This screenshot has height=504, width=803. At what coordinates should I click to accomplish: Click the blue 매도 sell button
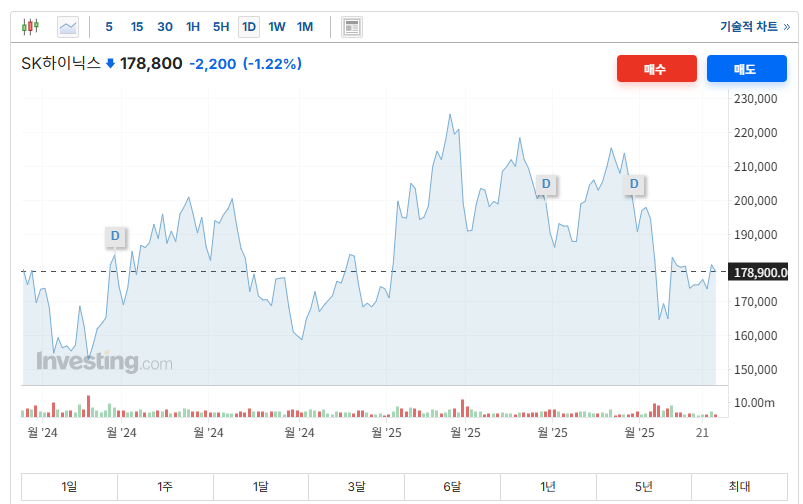pos(747,69)
